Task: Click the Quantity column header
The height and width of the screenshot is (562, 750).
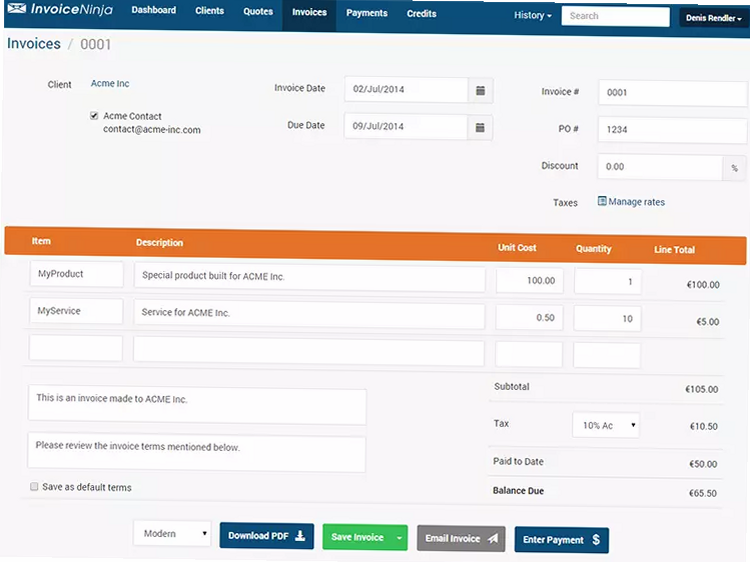Action: pyautogui.click(x=593, y=249)
